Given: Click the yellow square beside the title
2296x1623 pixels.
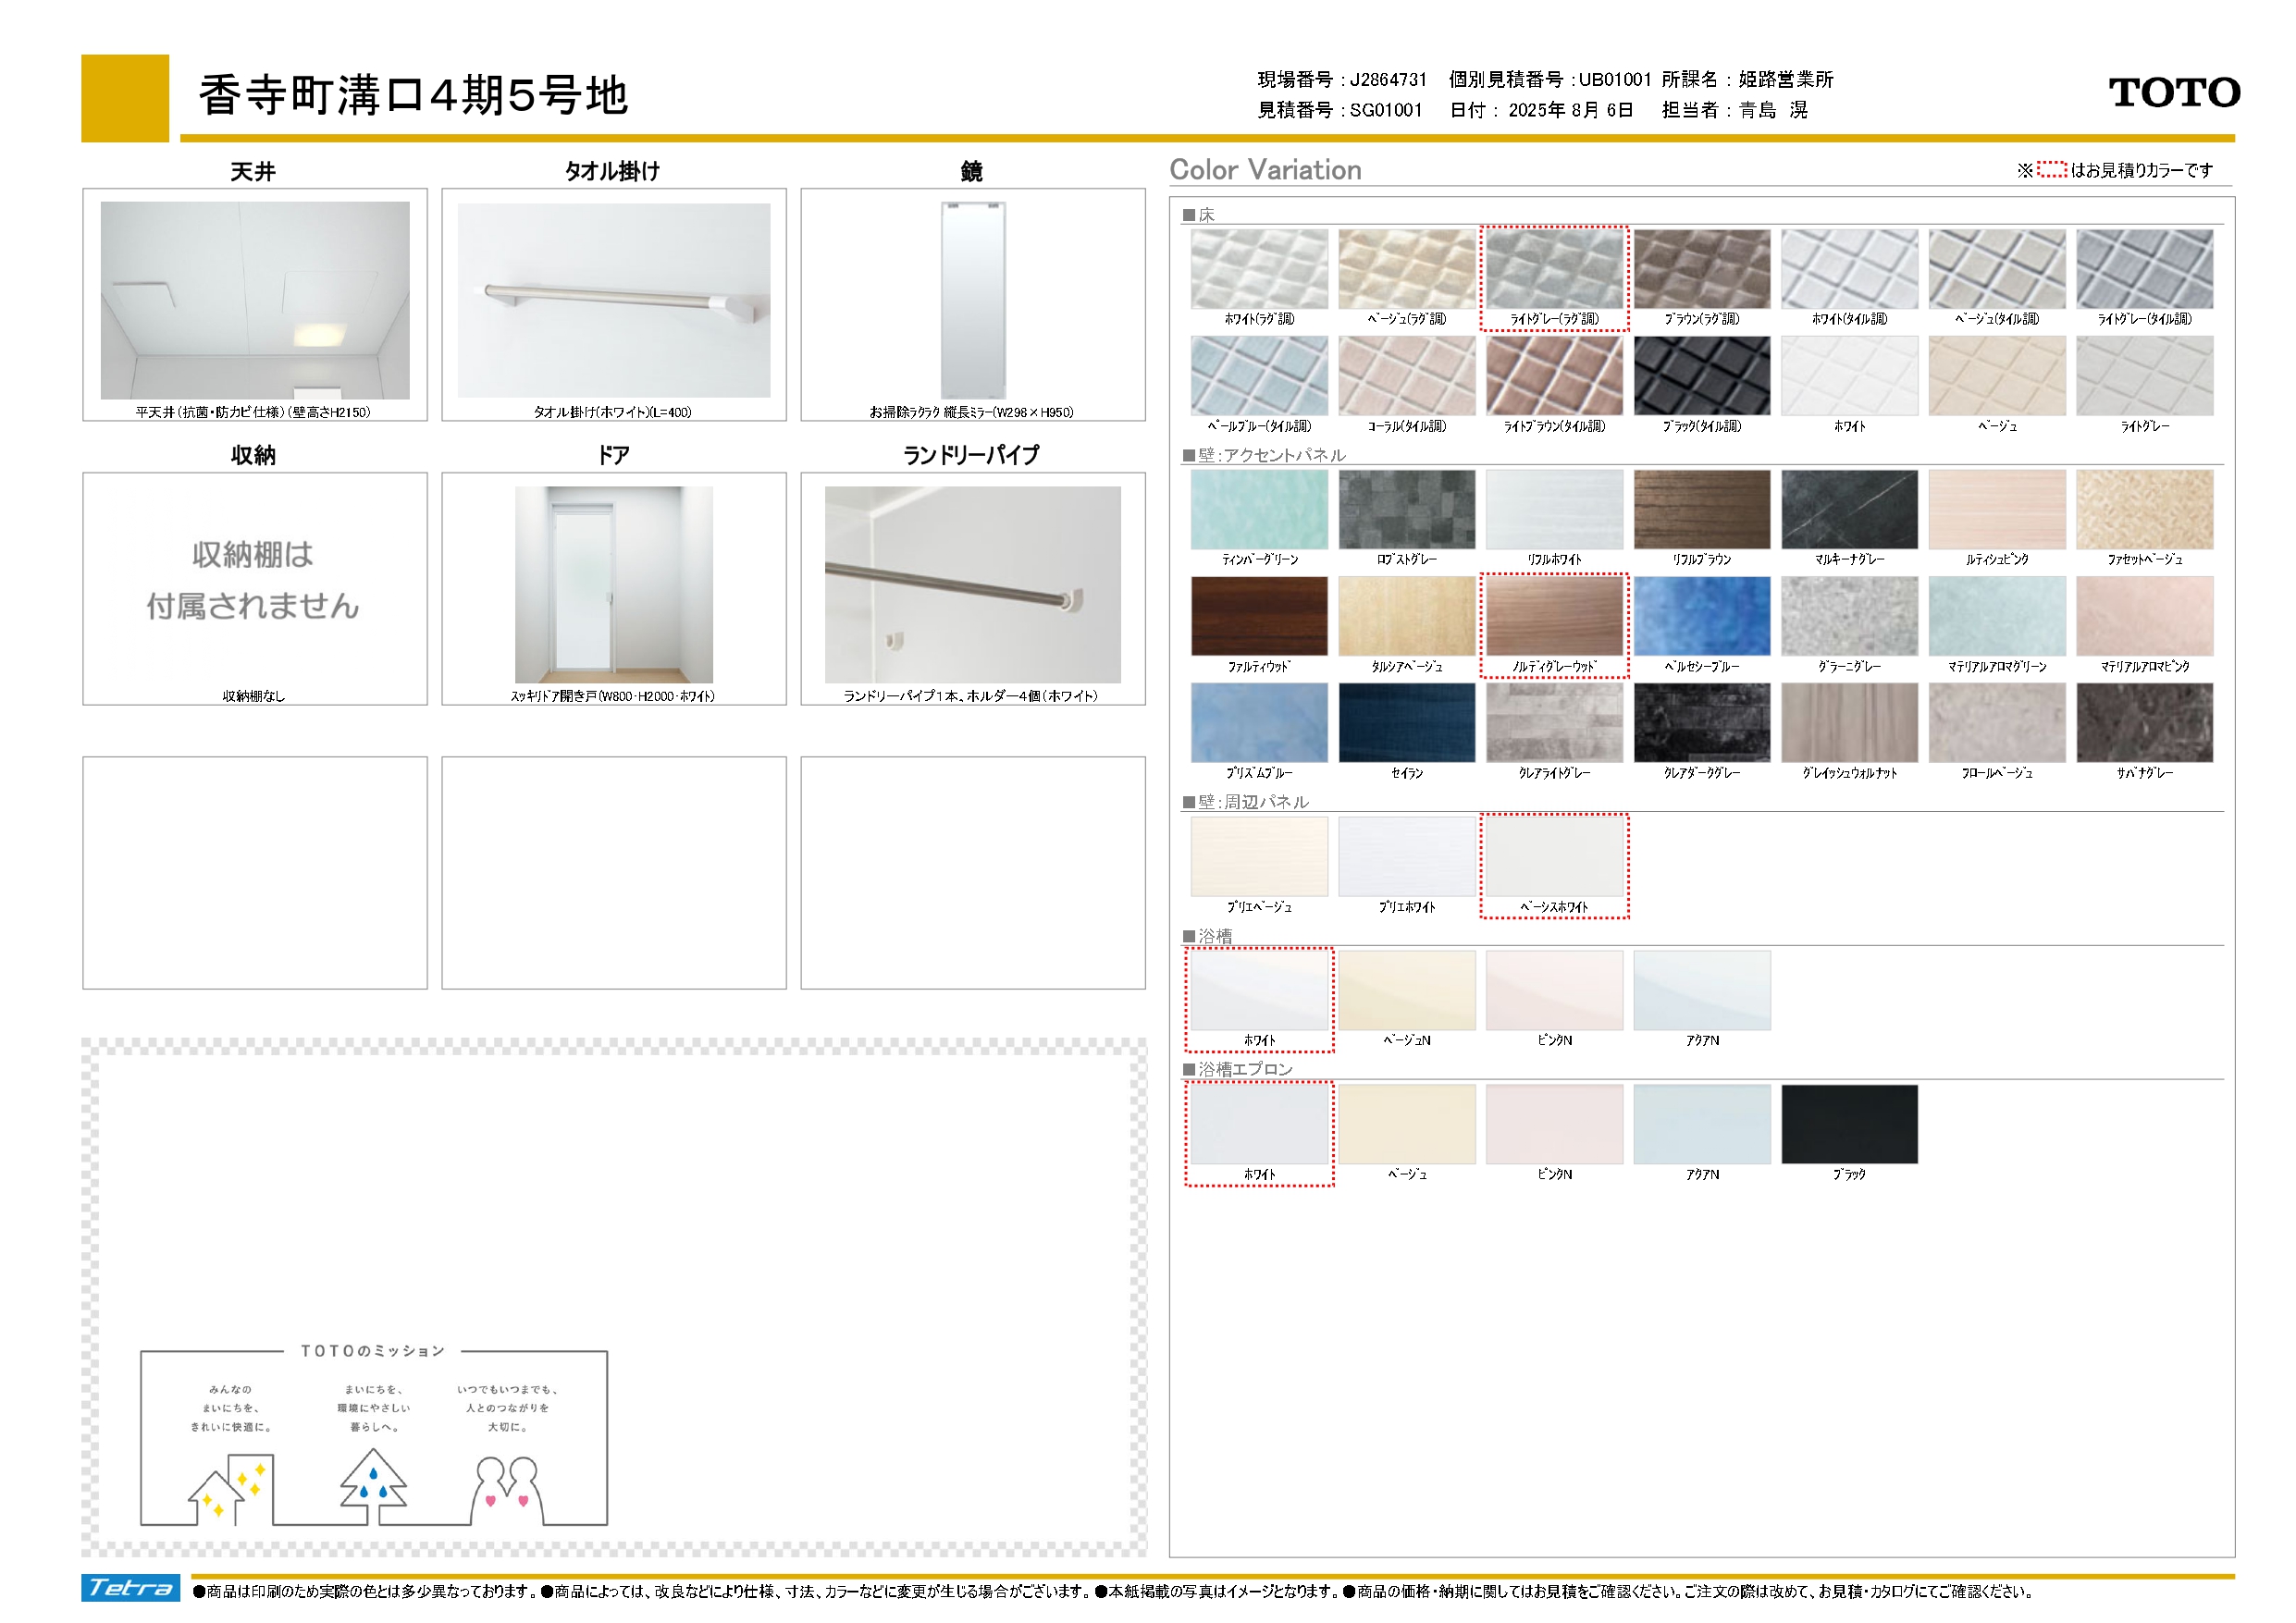Looking at the screenshot, I should 125,98.
